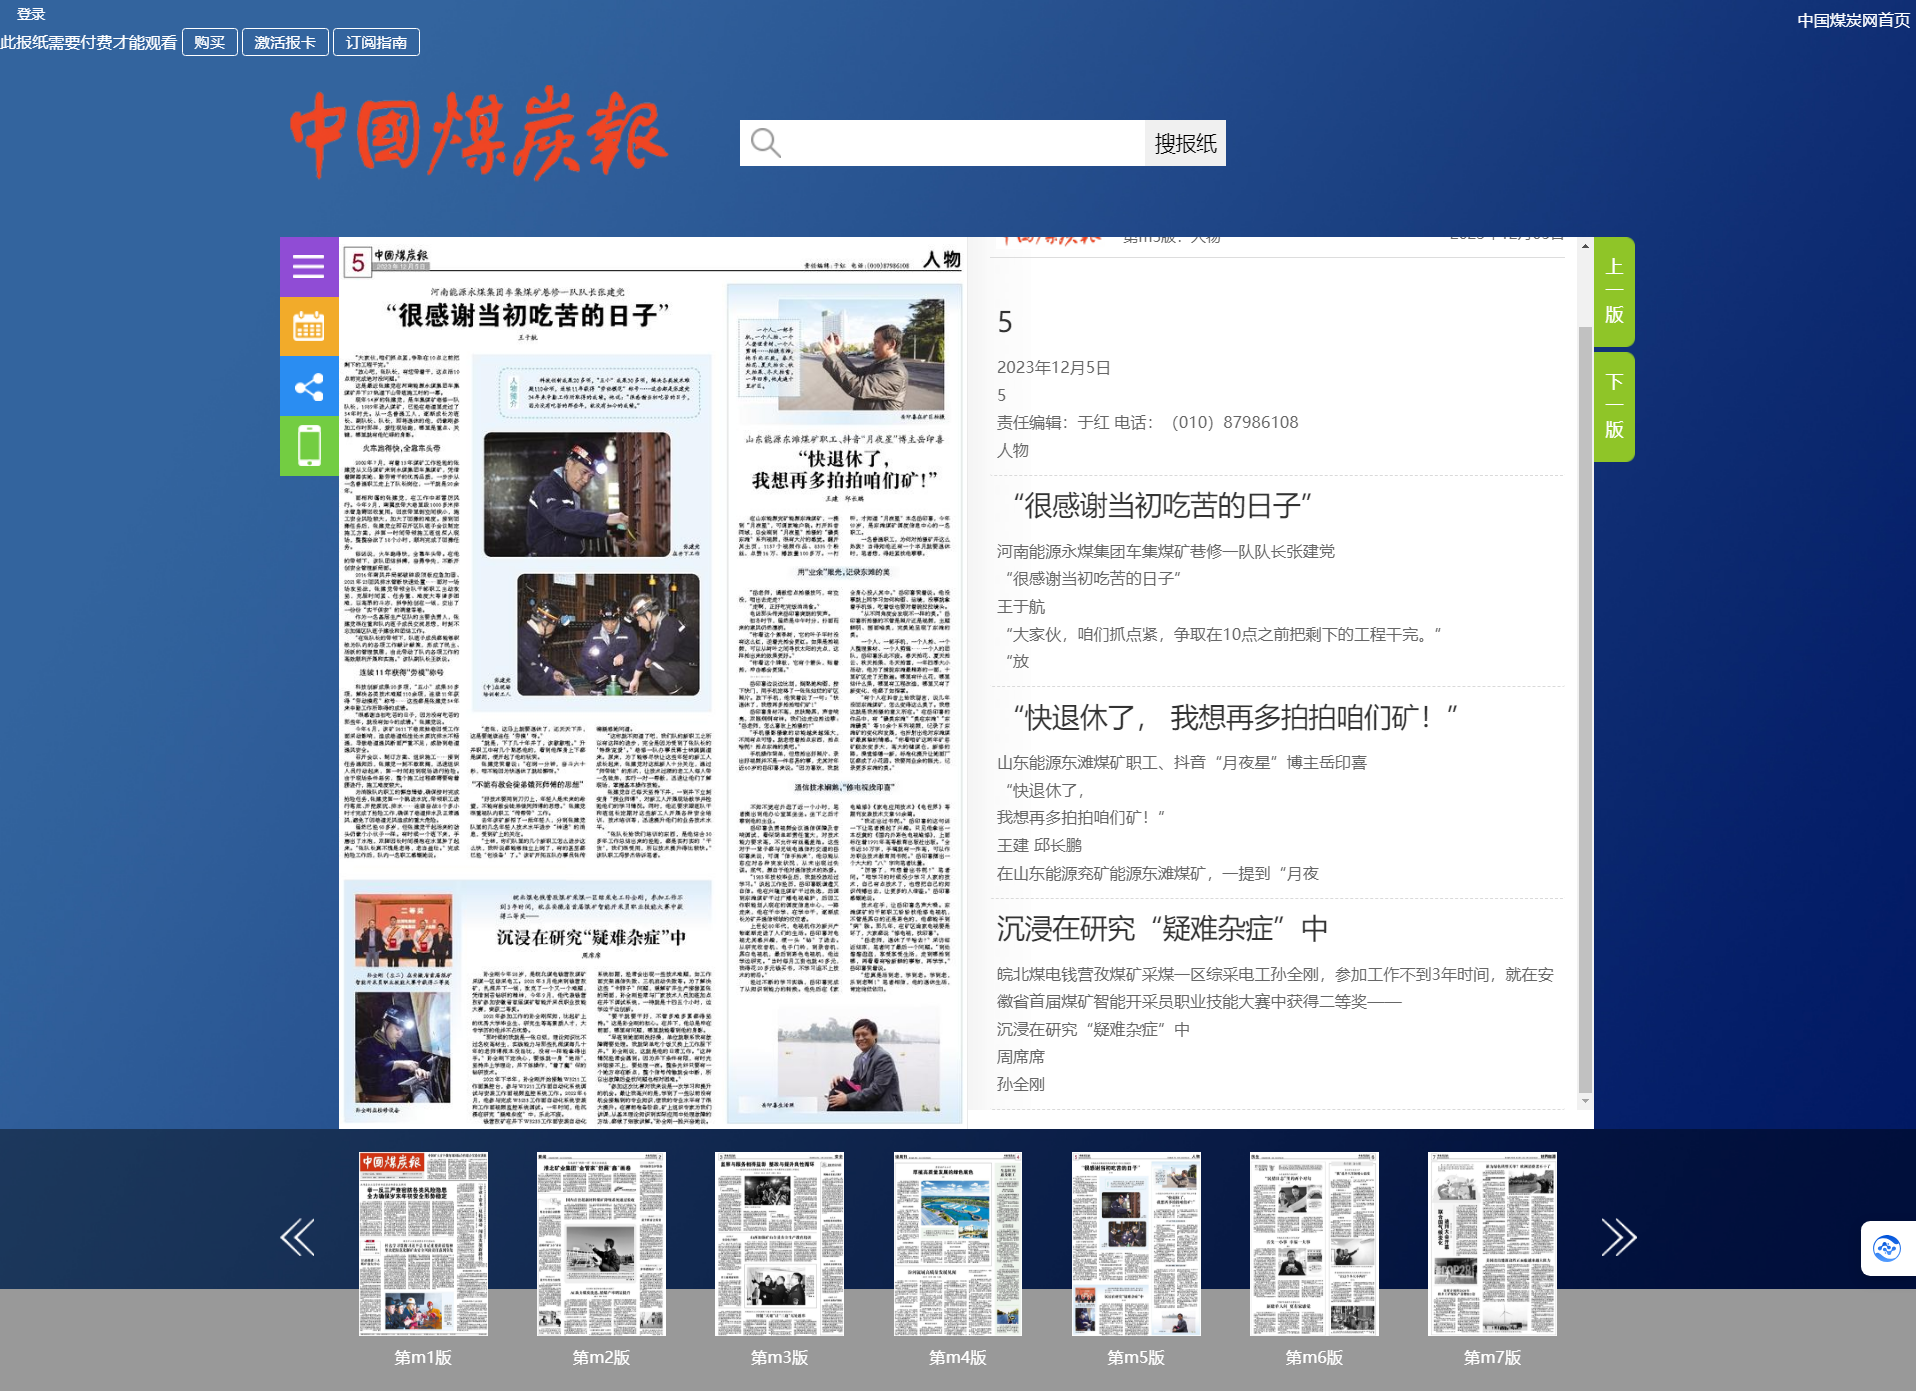The image size is (1916, 1391).
Task: Click subtitle 山东能源东滩煤矿职工、抖音“月夜星”博主岳印喜
Action: tap(1182, 762)
